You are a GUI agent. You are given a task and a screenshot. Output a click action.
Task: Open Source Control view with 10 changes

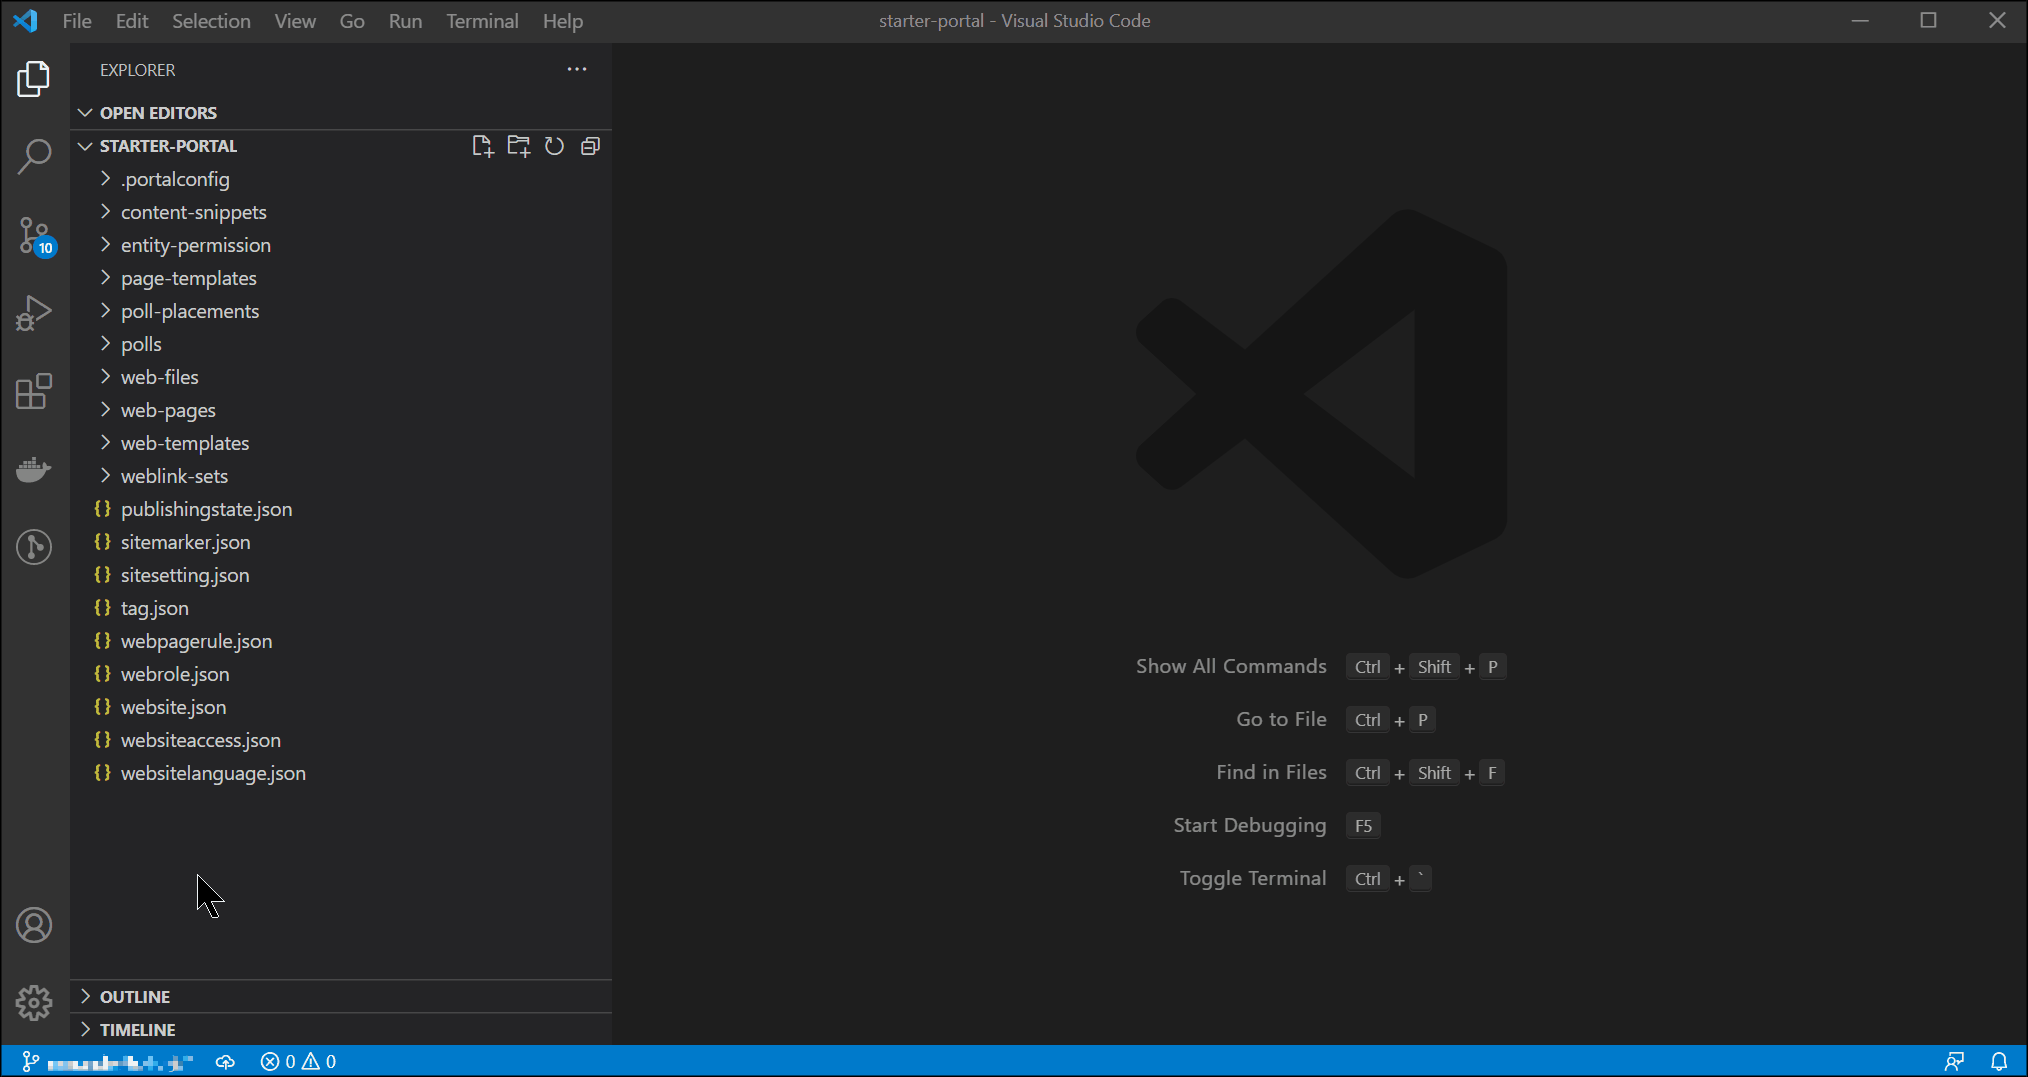(x=34, y=236)
